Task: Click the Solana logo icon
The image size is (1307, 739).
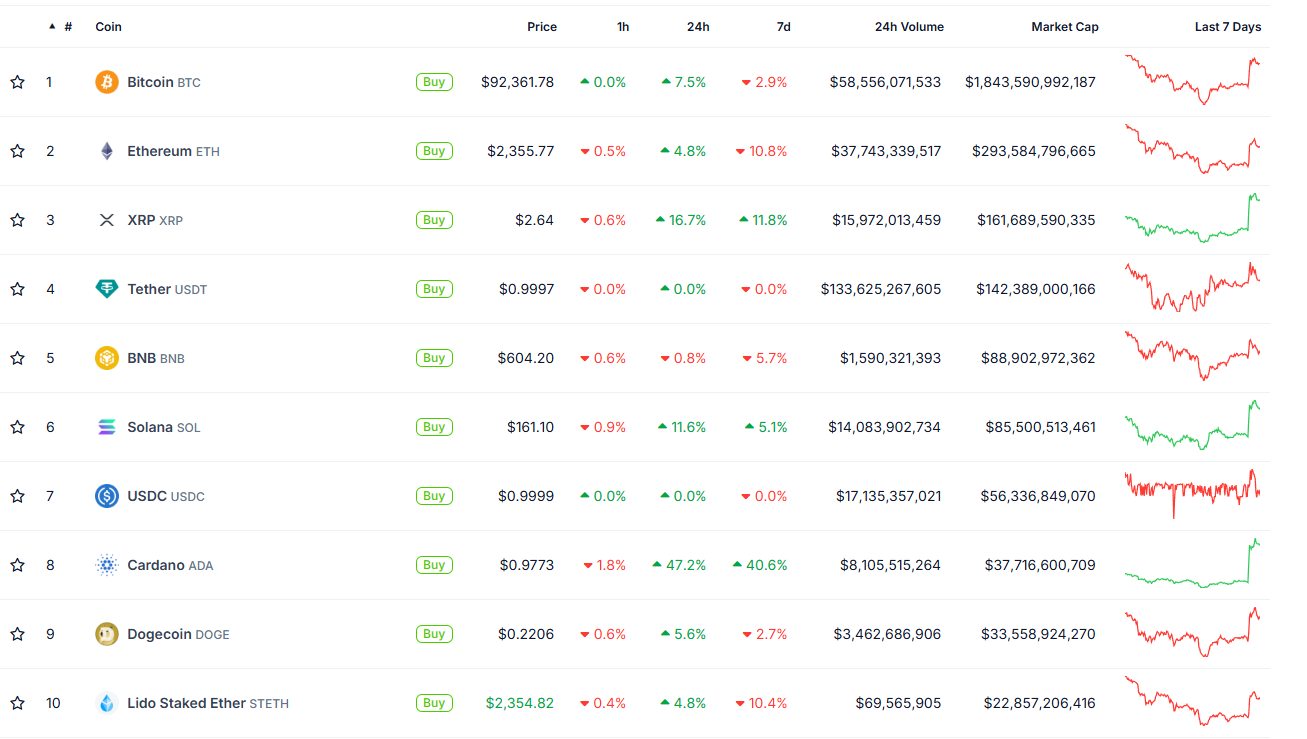Action: [107, 427]
